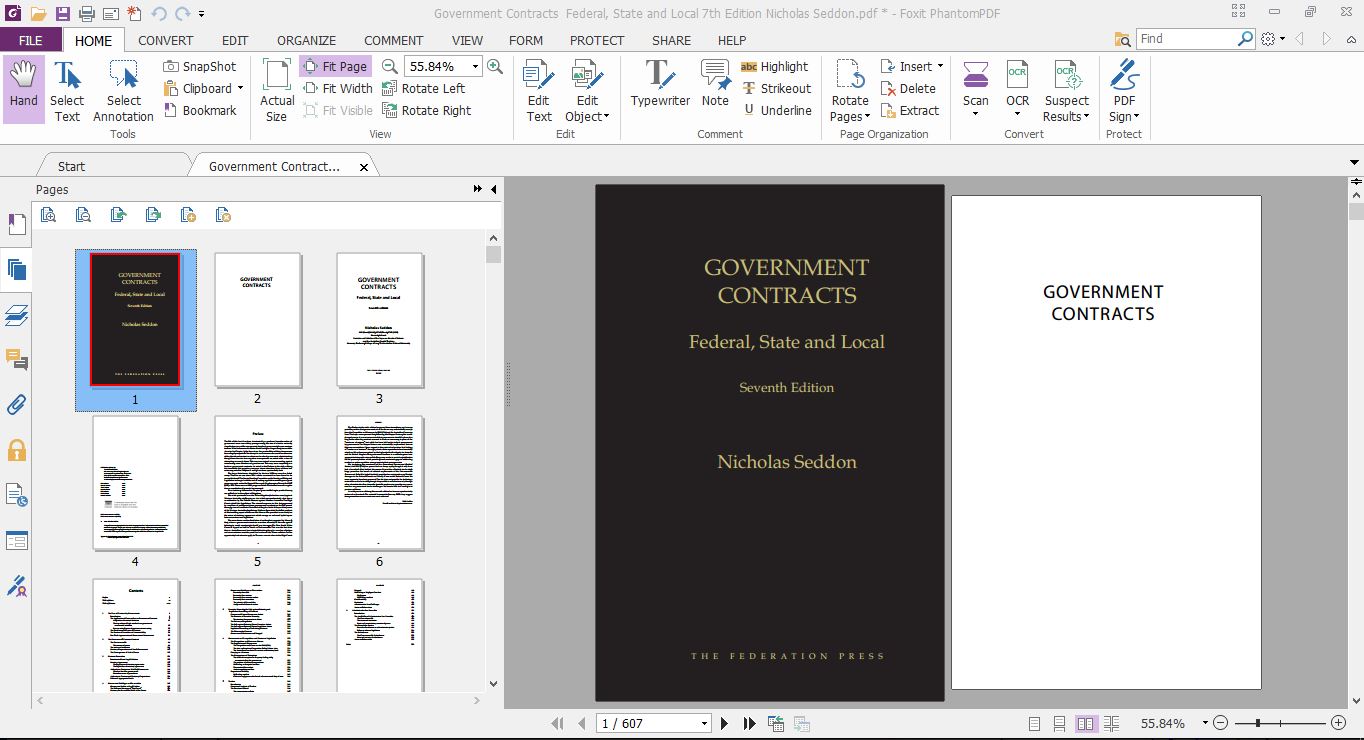Choose the Strikeout tool
This screenshot has height=740, width=1364.
(x=776, y=88)
